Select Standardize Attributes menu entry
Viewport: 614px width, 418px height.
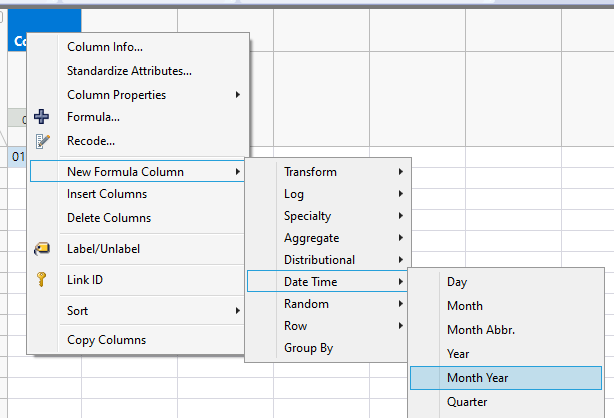point(129,71)
